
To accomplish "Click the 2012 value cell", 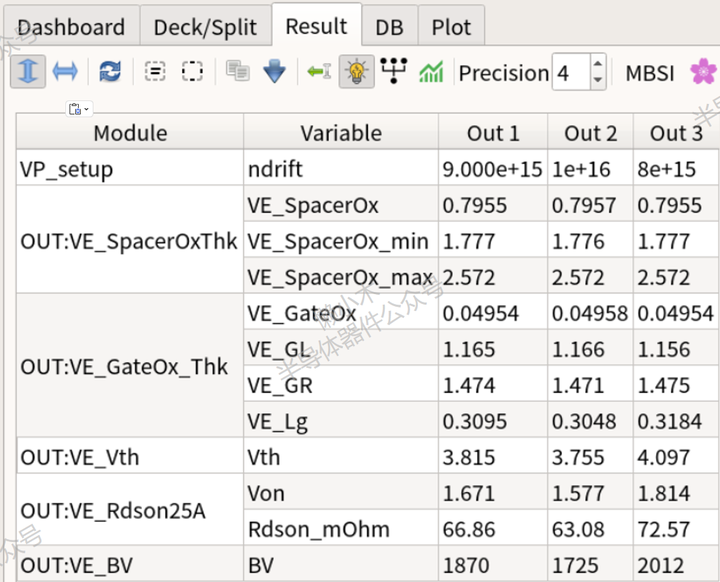I will tap(676, 564).
